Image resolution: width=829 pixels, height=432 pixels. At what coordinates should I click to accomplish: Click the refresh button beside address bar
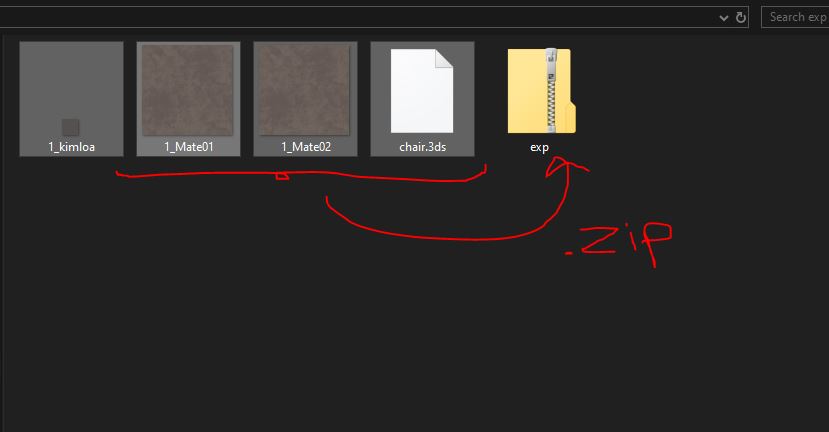(741, 17)
